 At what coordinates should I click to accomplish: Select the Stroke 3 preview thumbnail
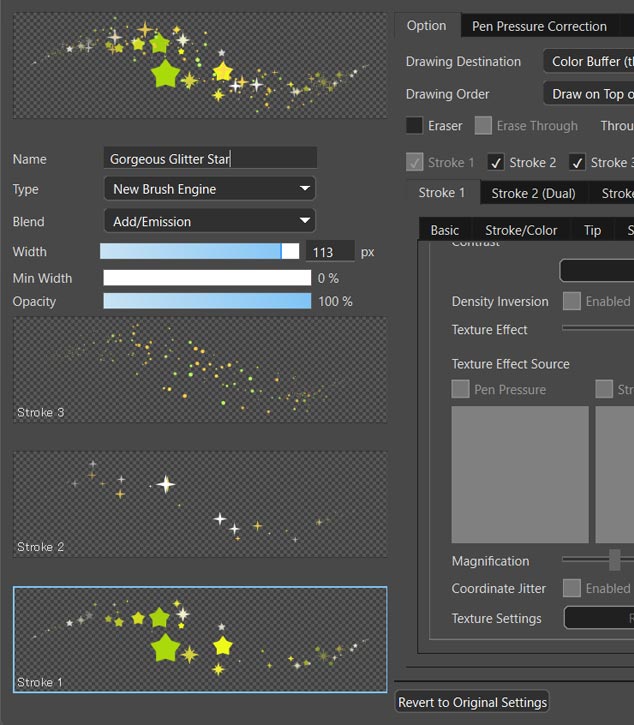pos(200,370)
